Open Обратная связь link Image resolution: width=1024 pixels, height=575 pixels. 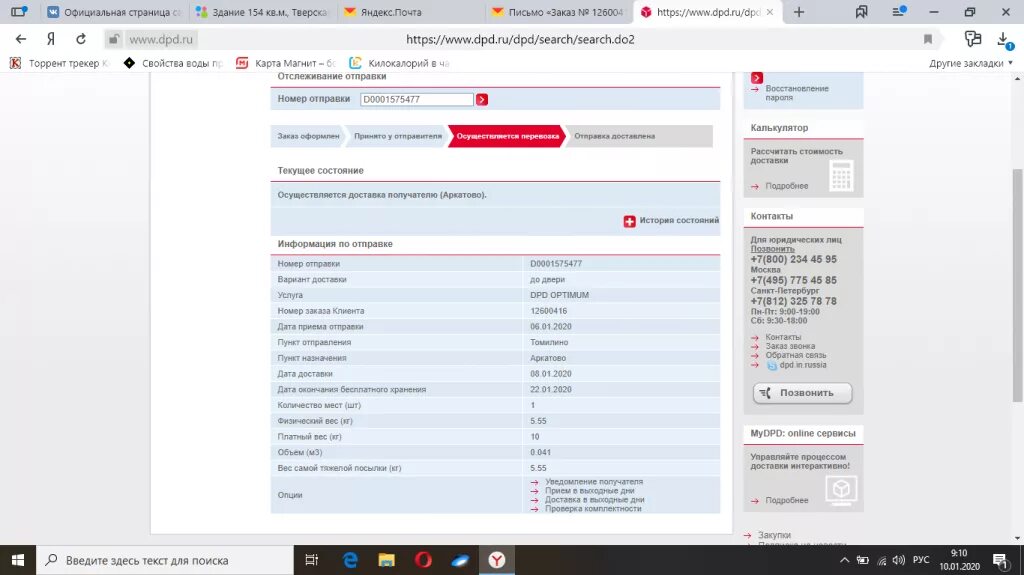795,355
